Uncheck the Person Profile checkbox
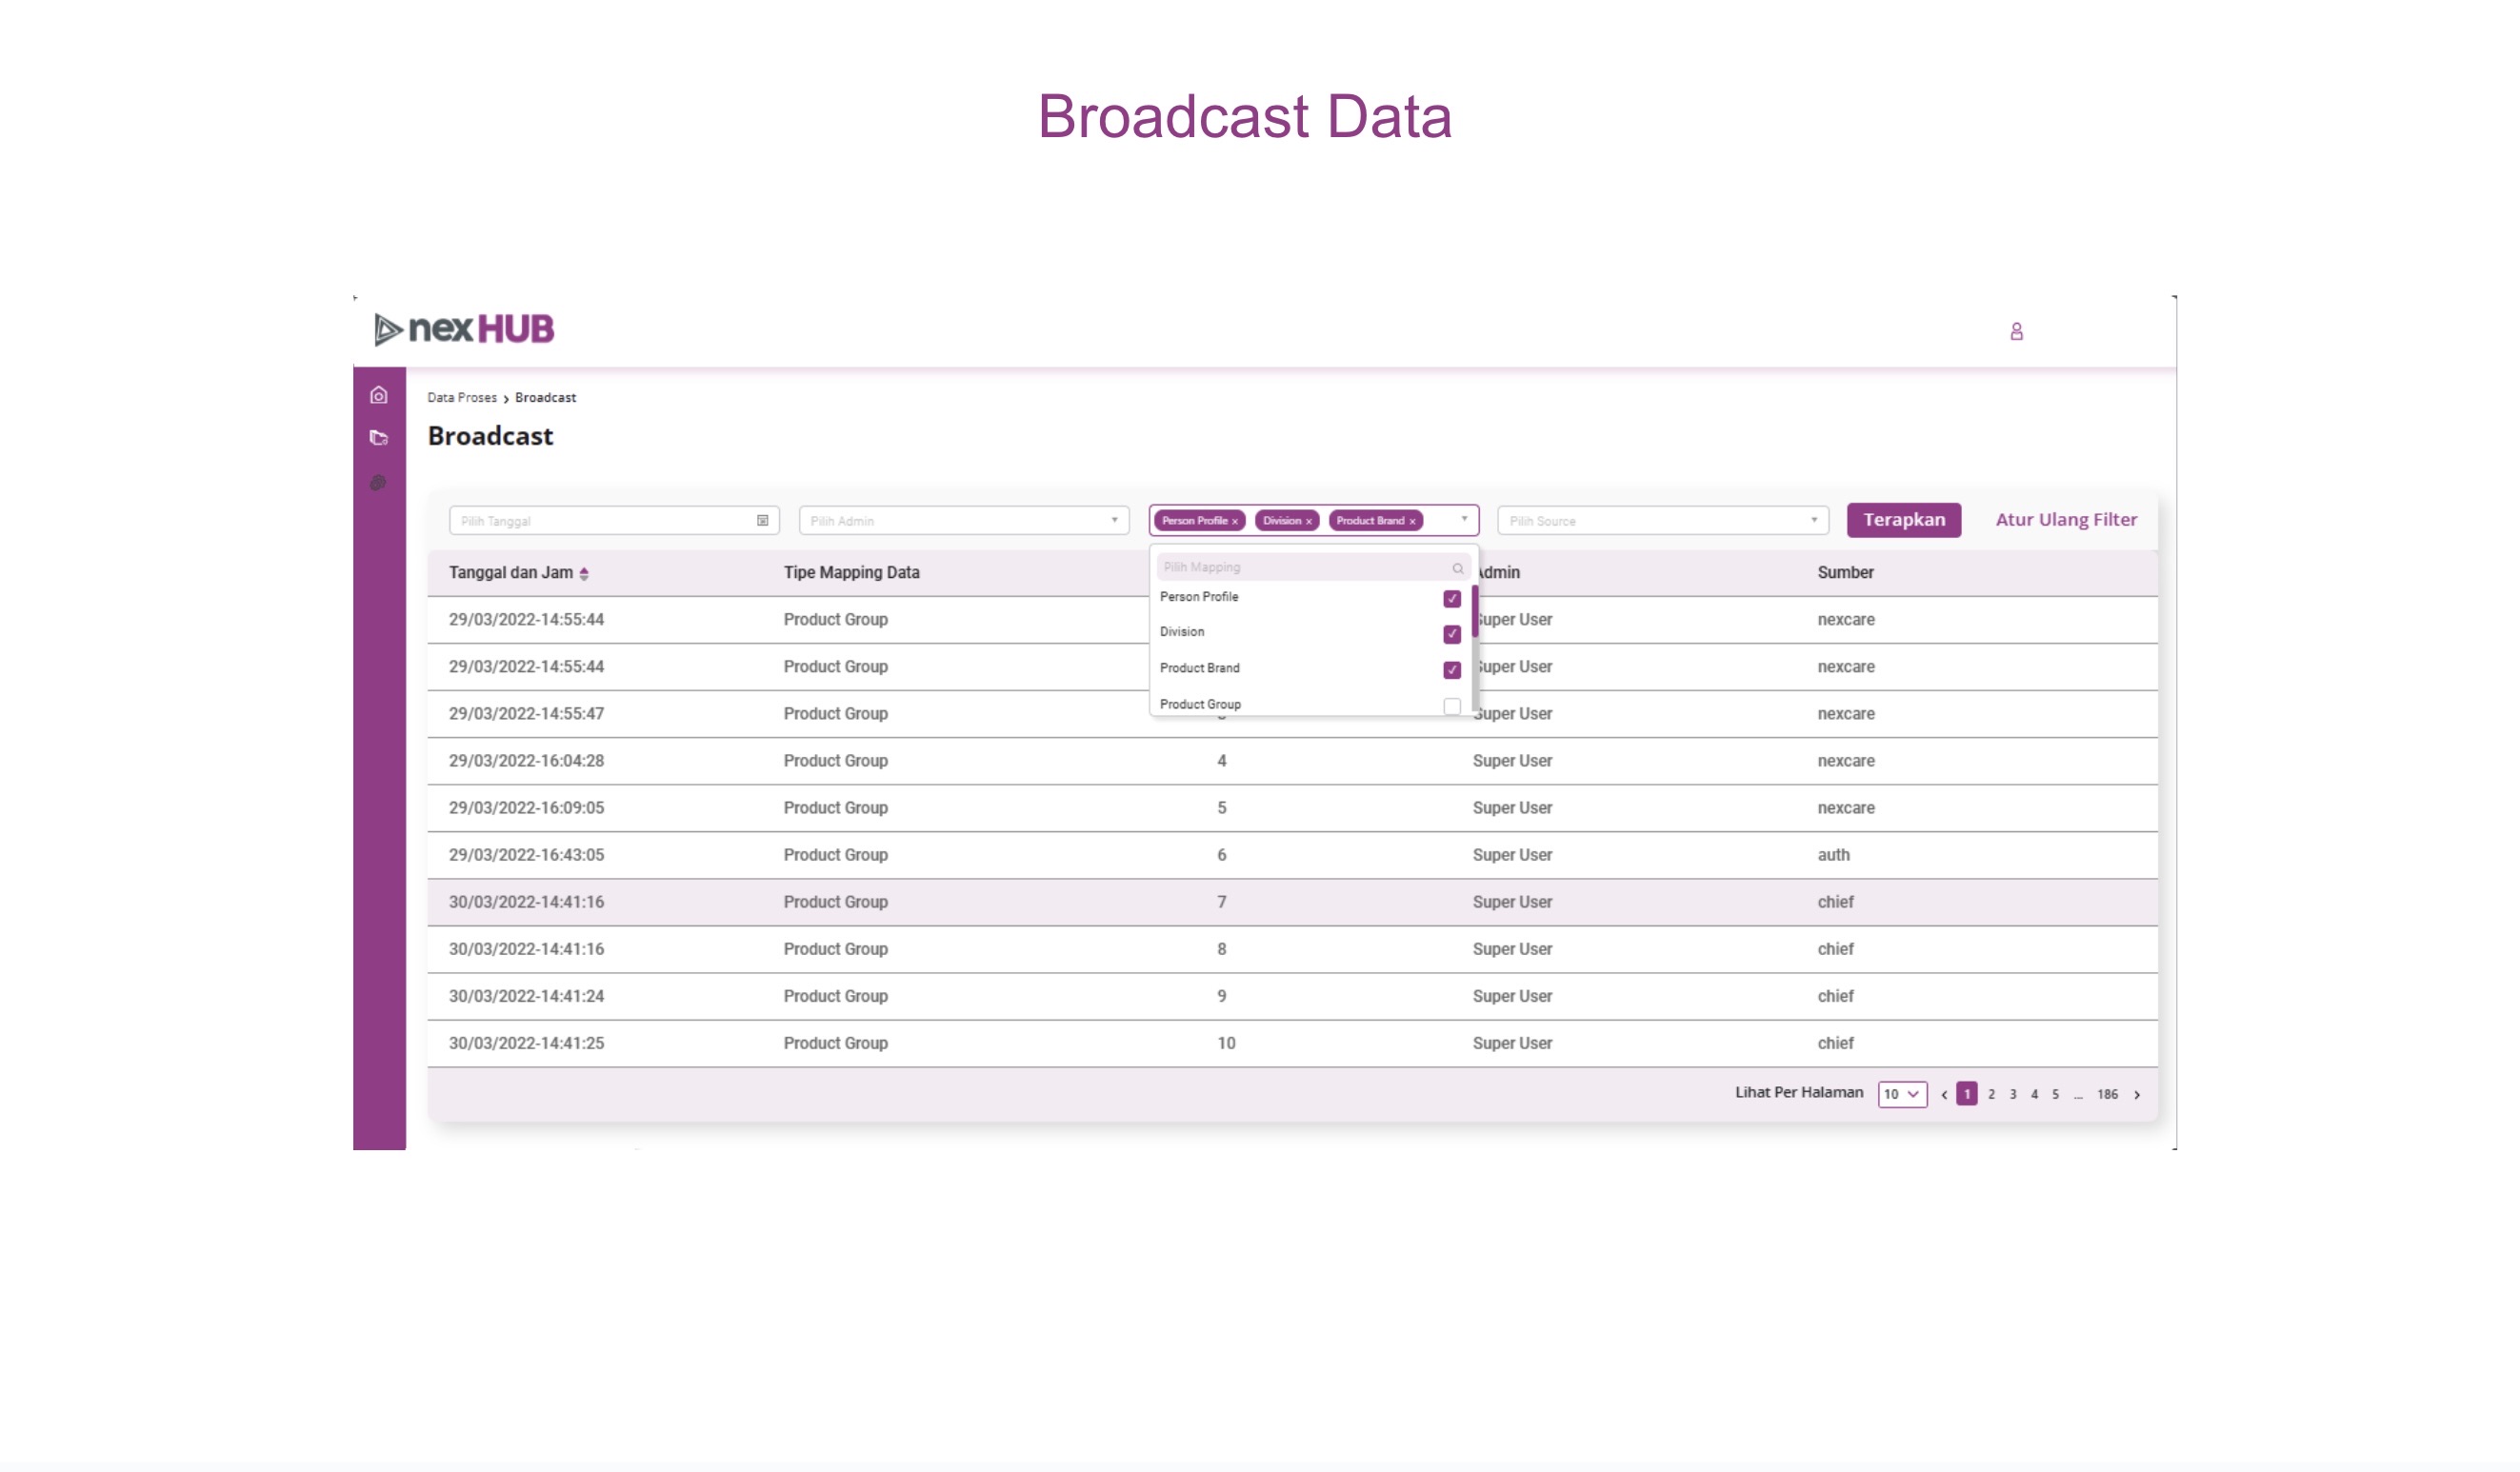The image size is (2520, 1472). click(x=1451, y=599)
